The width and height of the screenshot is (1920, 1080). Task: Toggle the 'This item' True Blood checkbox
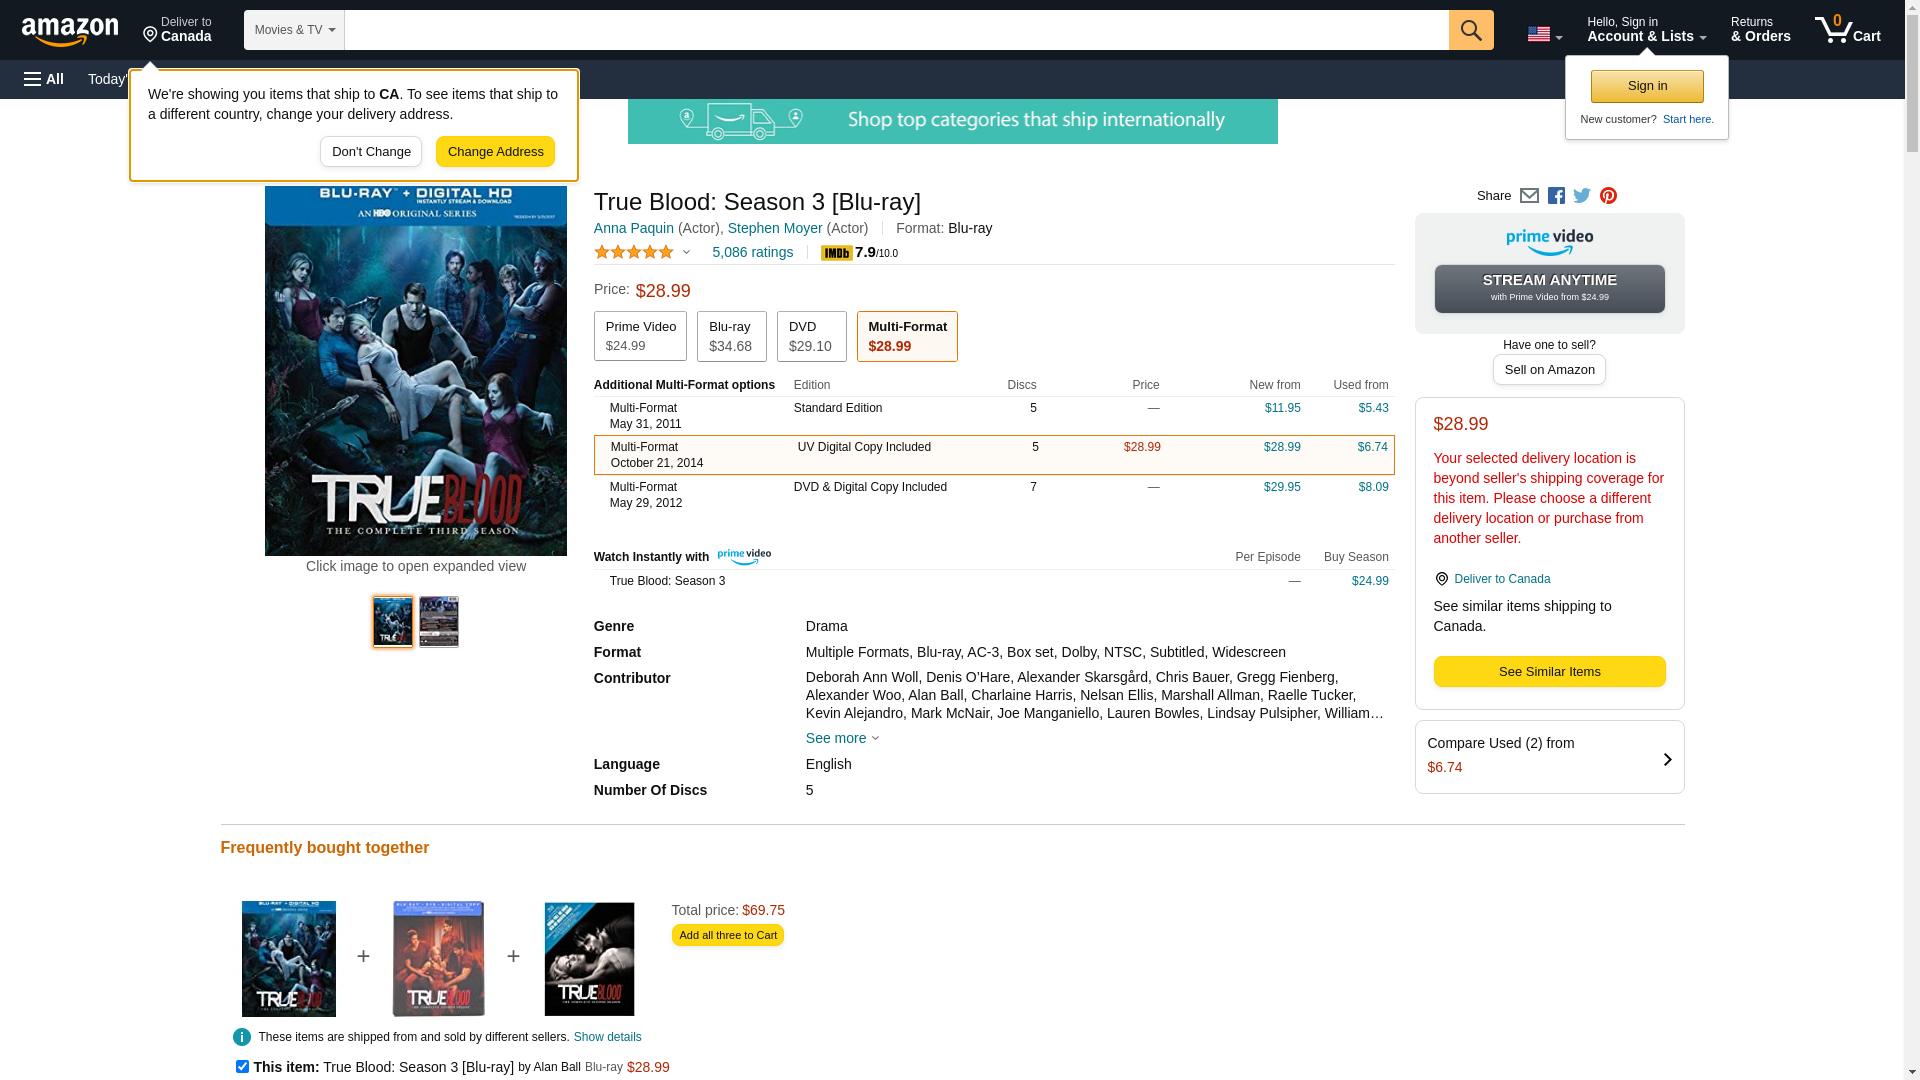point(242,1066)
